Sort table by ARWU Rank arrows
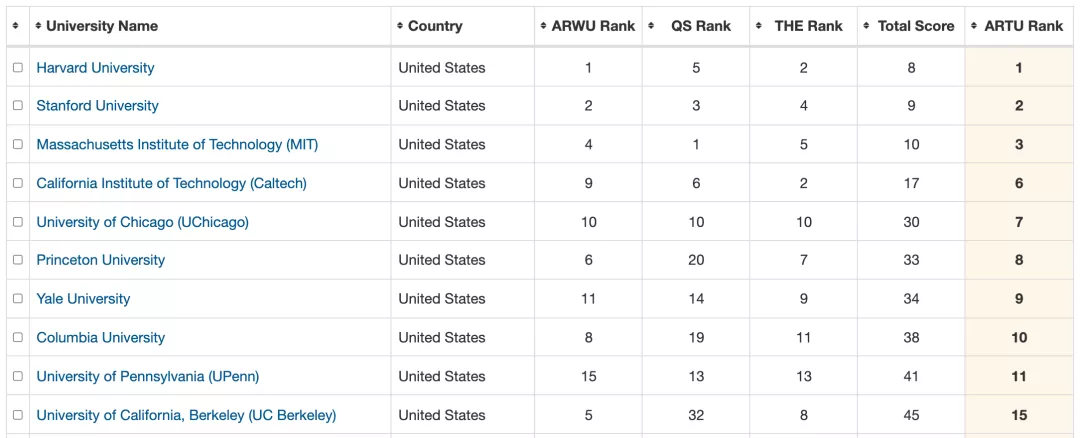The image size is (1080, 438). pyautogui.click(x=544, y=26)
